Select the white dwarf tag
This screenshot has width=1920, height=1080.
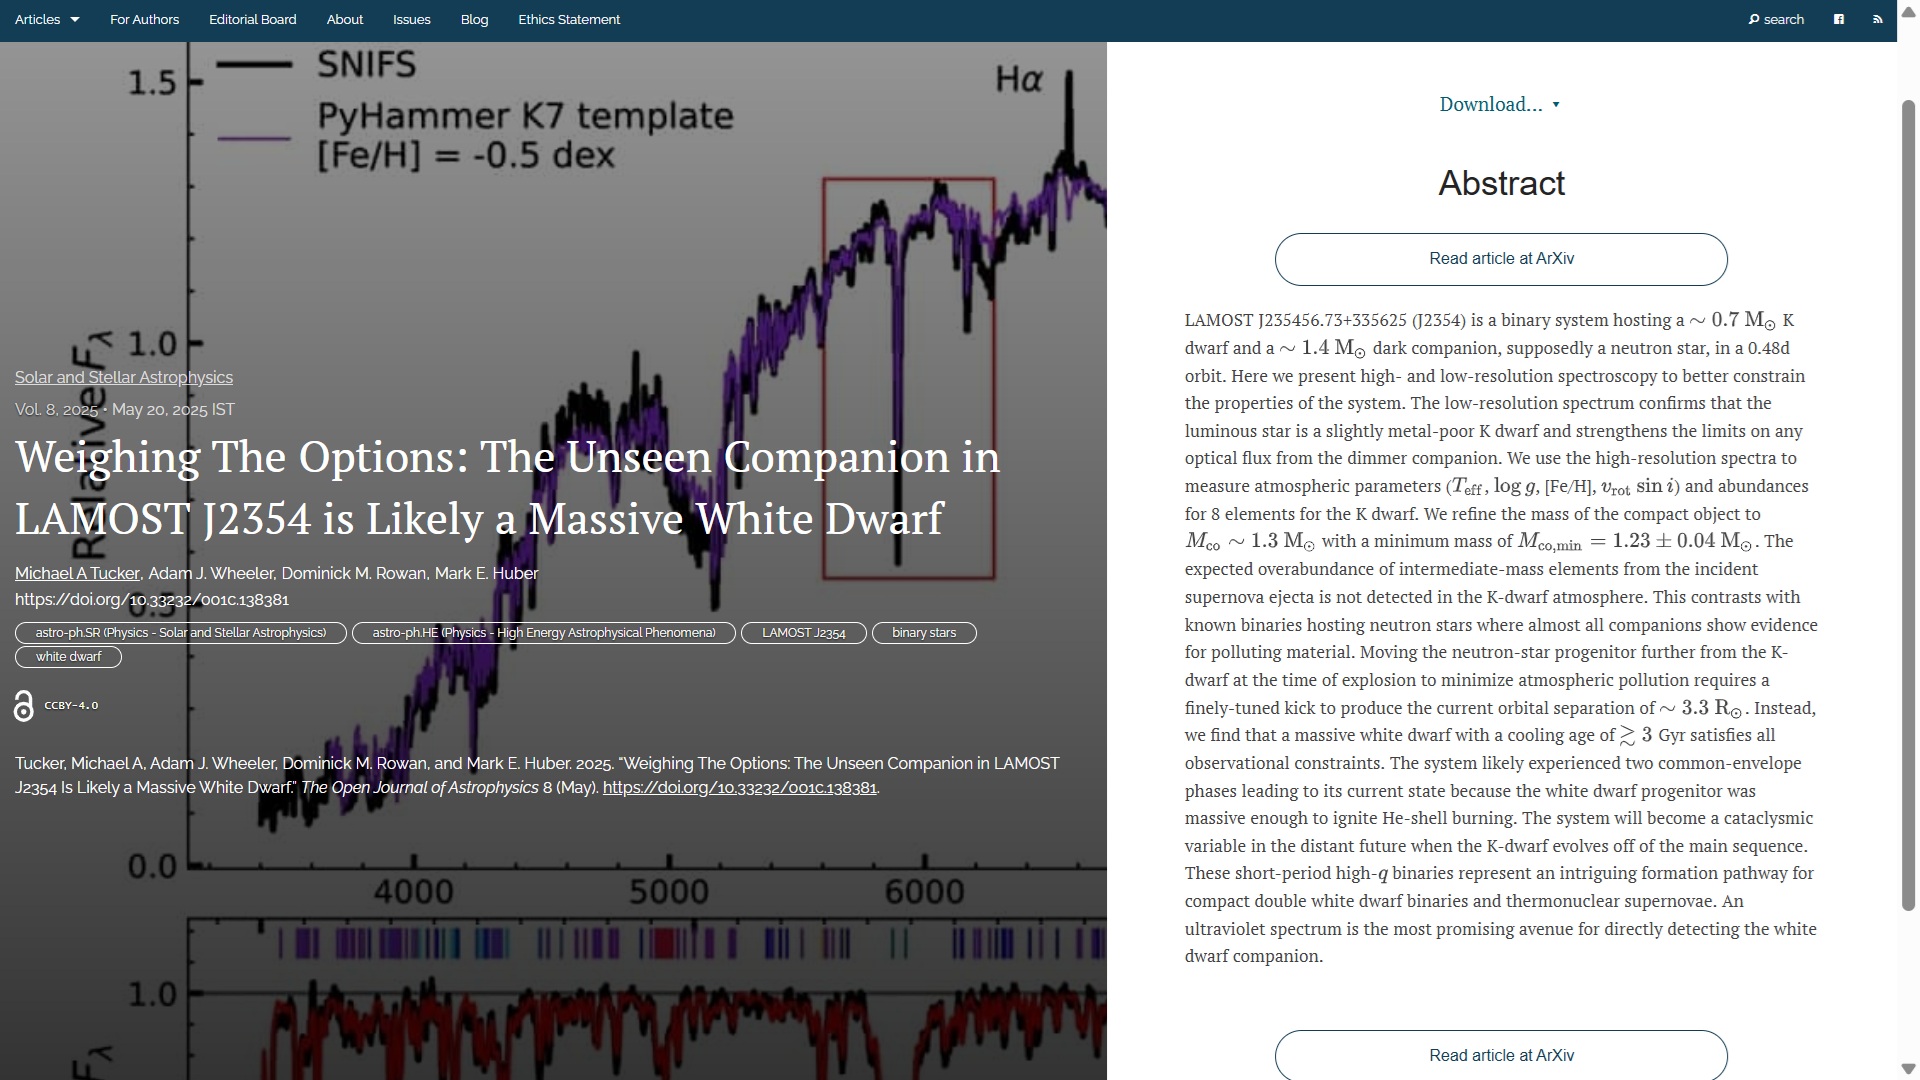68,657
